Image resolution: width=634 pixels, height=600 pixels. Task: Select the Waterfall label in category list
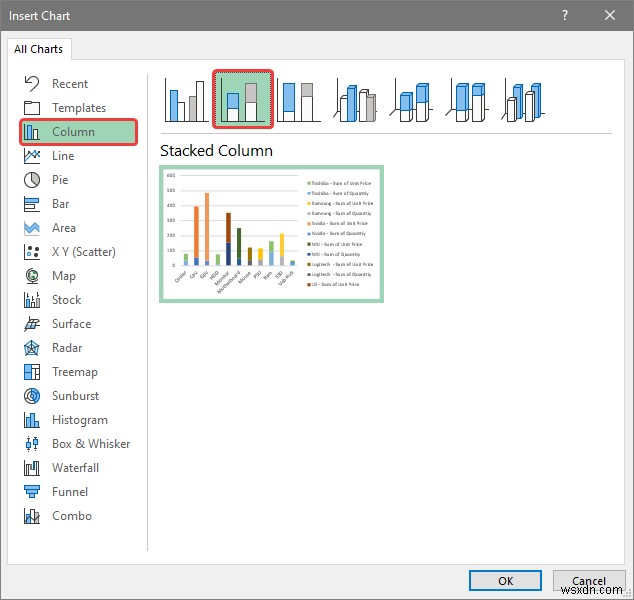pyautogui.click(x=76, y=468)
